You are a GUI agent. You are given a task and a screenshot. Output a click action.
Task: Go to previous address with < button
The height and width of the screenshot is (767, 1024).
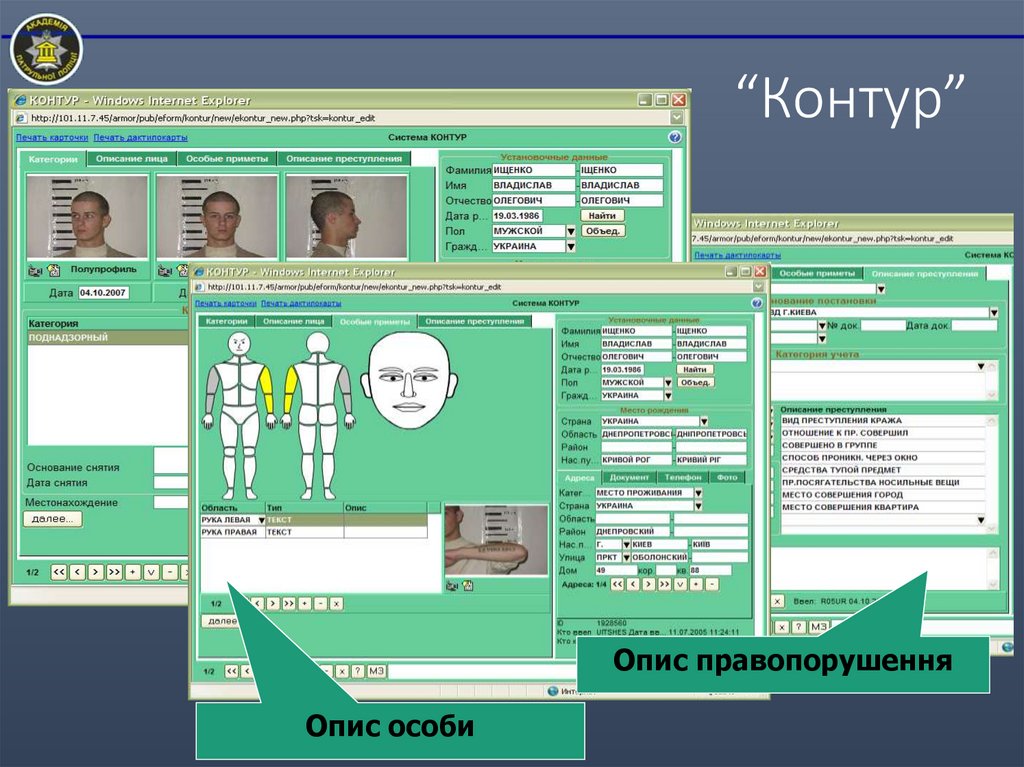633,584
